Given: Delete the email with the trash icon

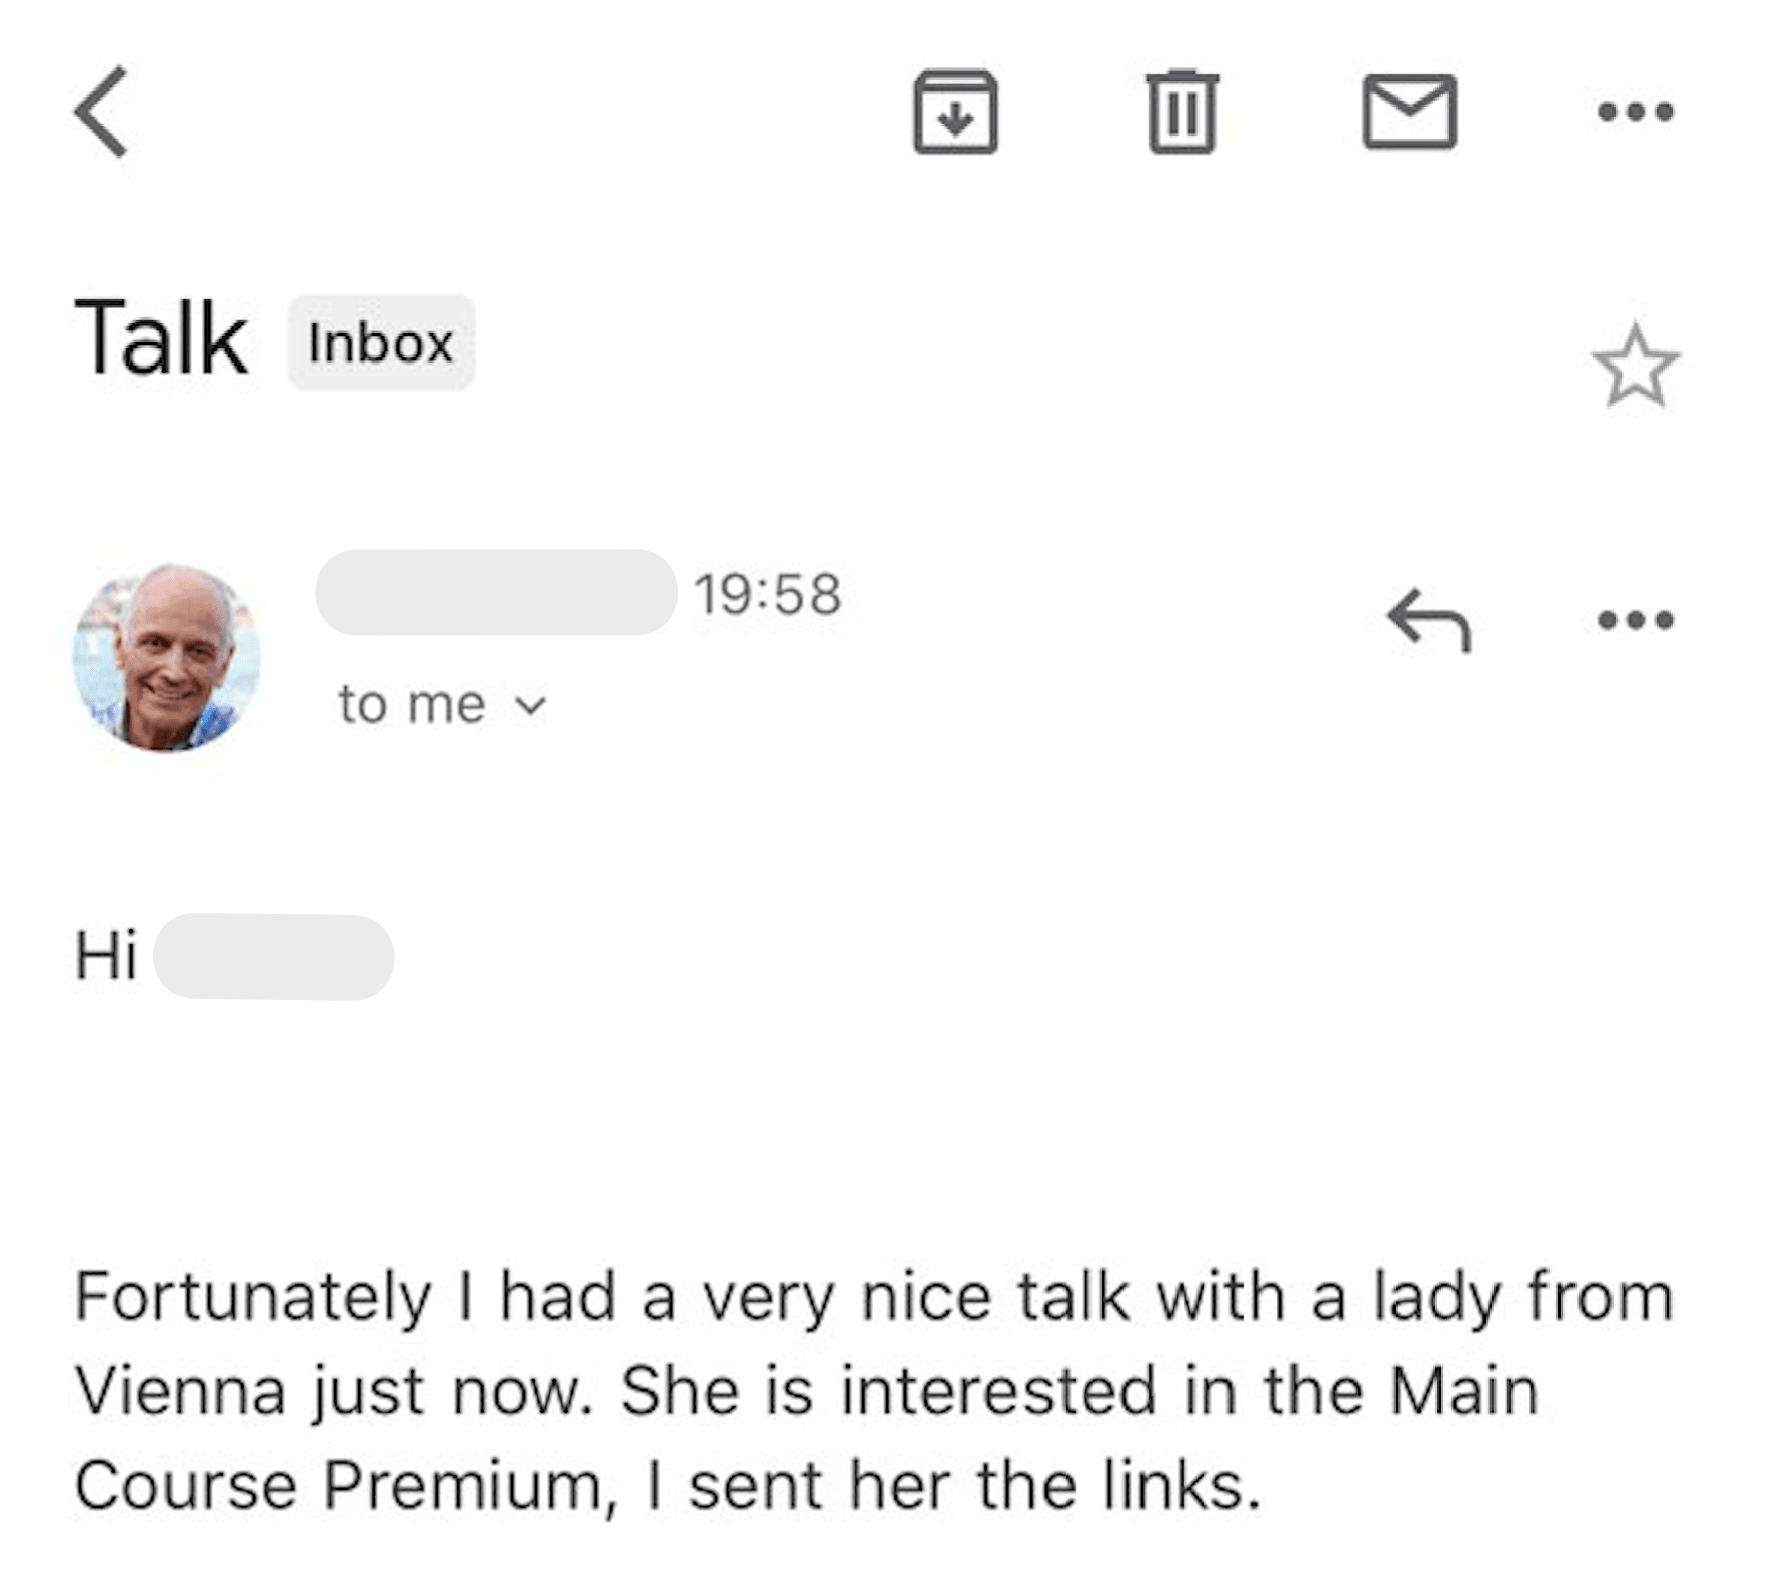Looking at the screenshot, I should click(1182, 112).
